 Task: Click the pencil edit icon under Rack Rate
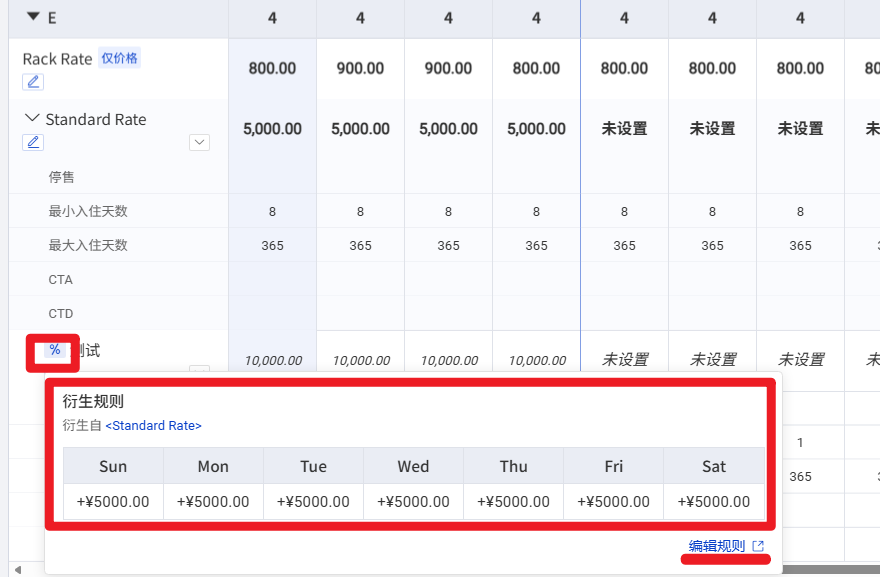coord(33,82)
